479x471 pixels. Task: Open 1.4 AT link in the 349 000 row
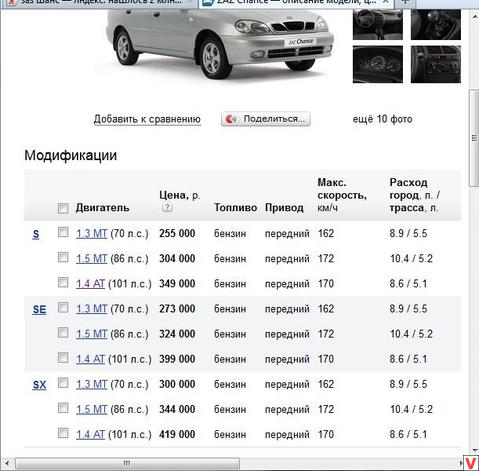pos(90,284)
